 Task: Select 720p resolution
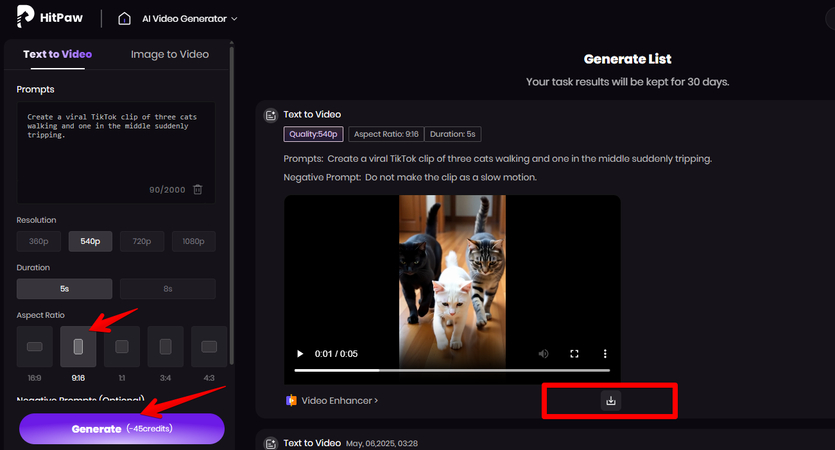[x=142, y=241]
